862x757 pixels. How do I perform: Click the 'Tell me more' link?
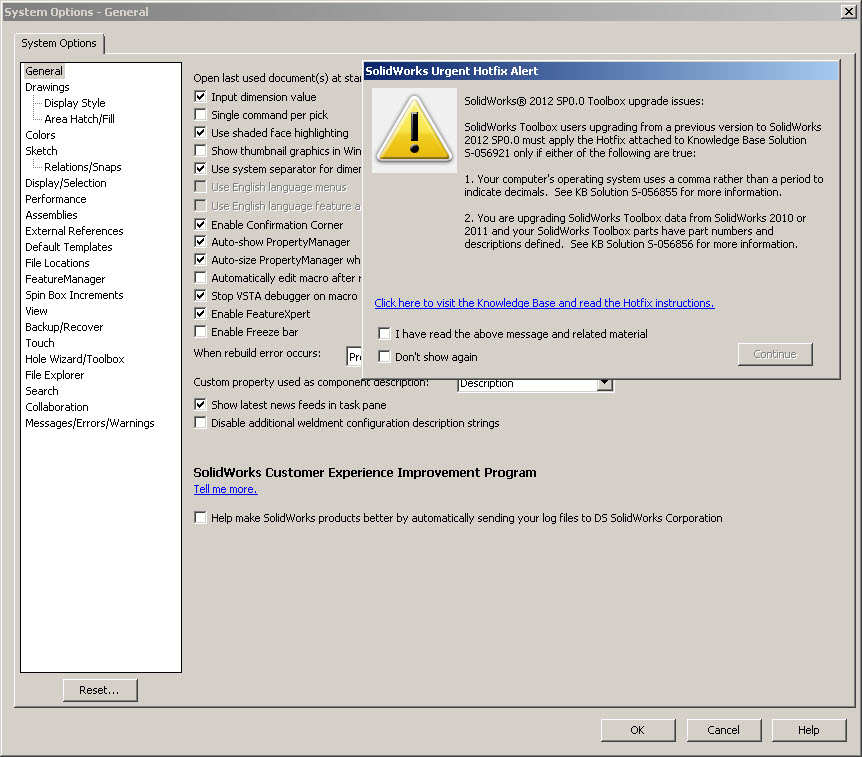pyautogui.click(x=224, y=489)
